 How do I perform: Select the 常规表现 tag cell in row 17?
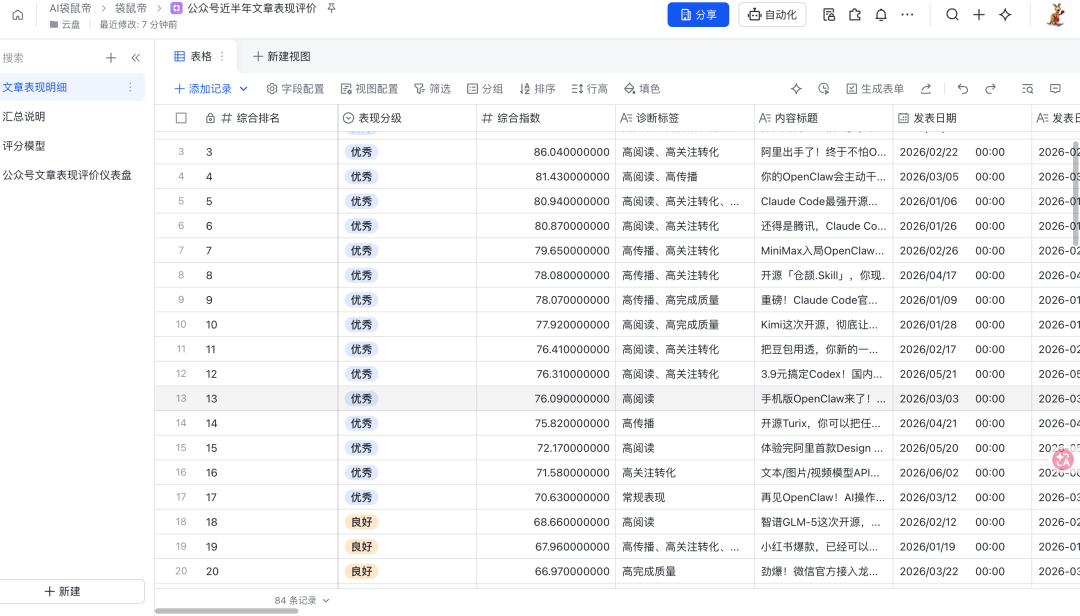[685, 497]
